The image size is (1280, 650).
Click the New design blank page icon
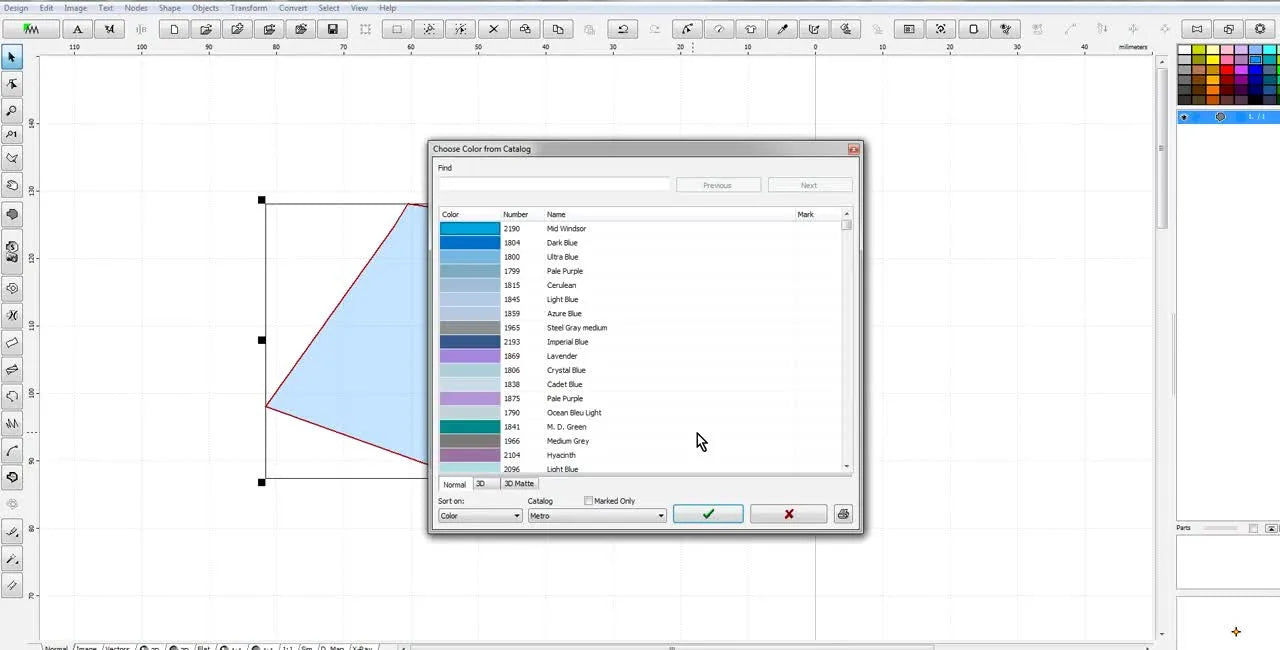pos(172,29)
